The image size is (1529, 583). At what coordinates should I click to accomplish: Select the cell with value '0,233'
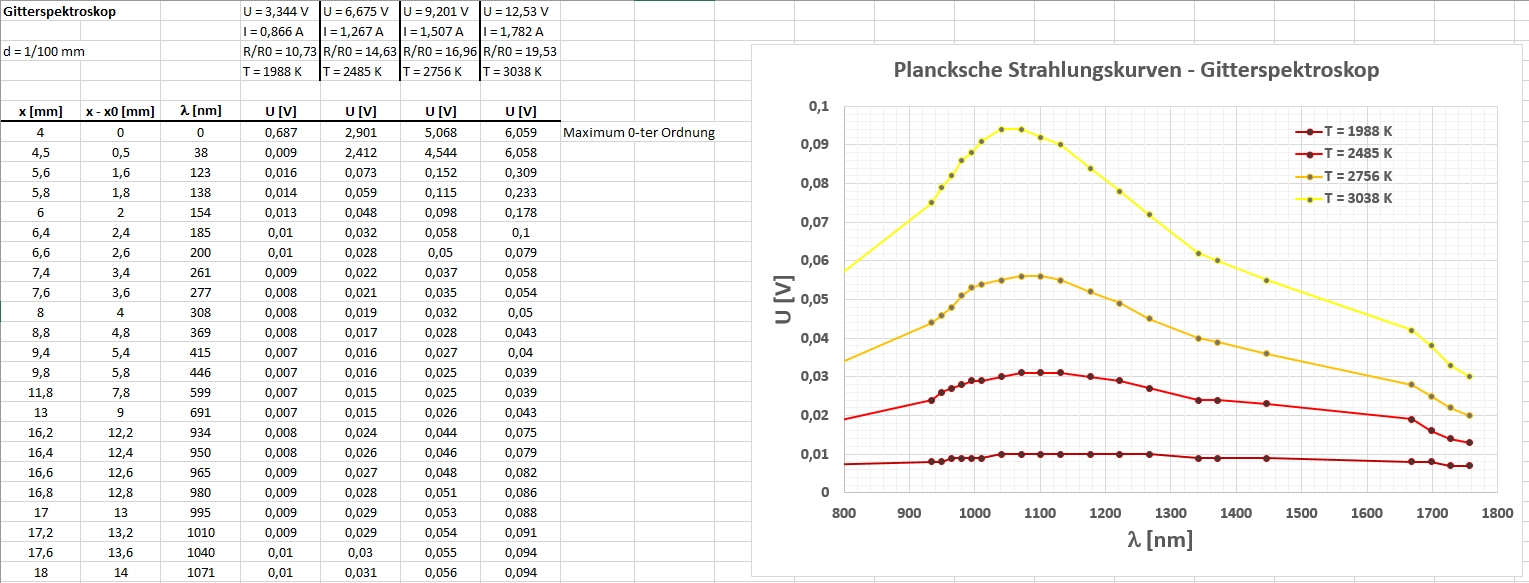tap(520, 192)
